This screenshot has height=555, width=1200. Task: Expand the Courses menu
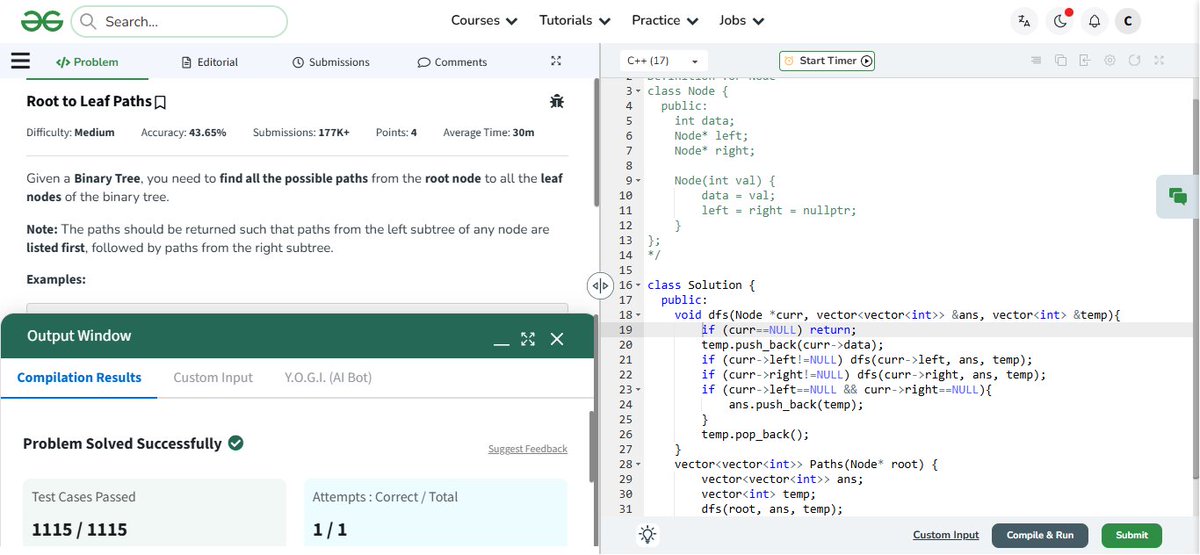[x=484, y=20]
